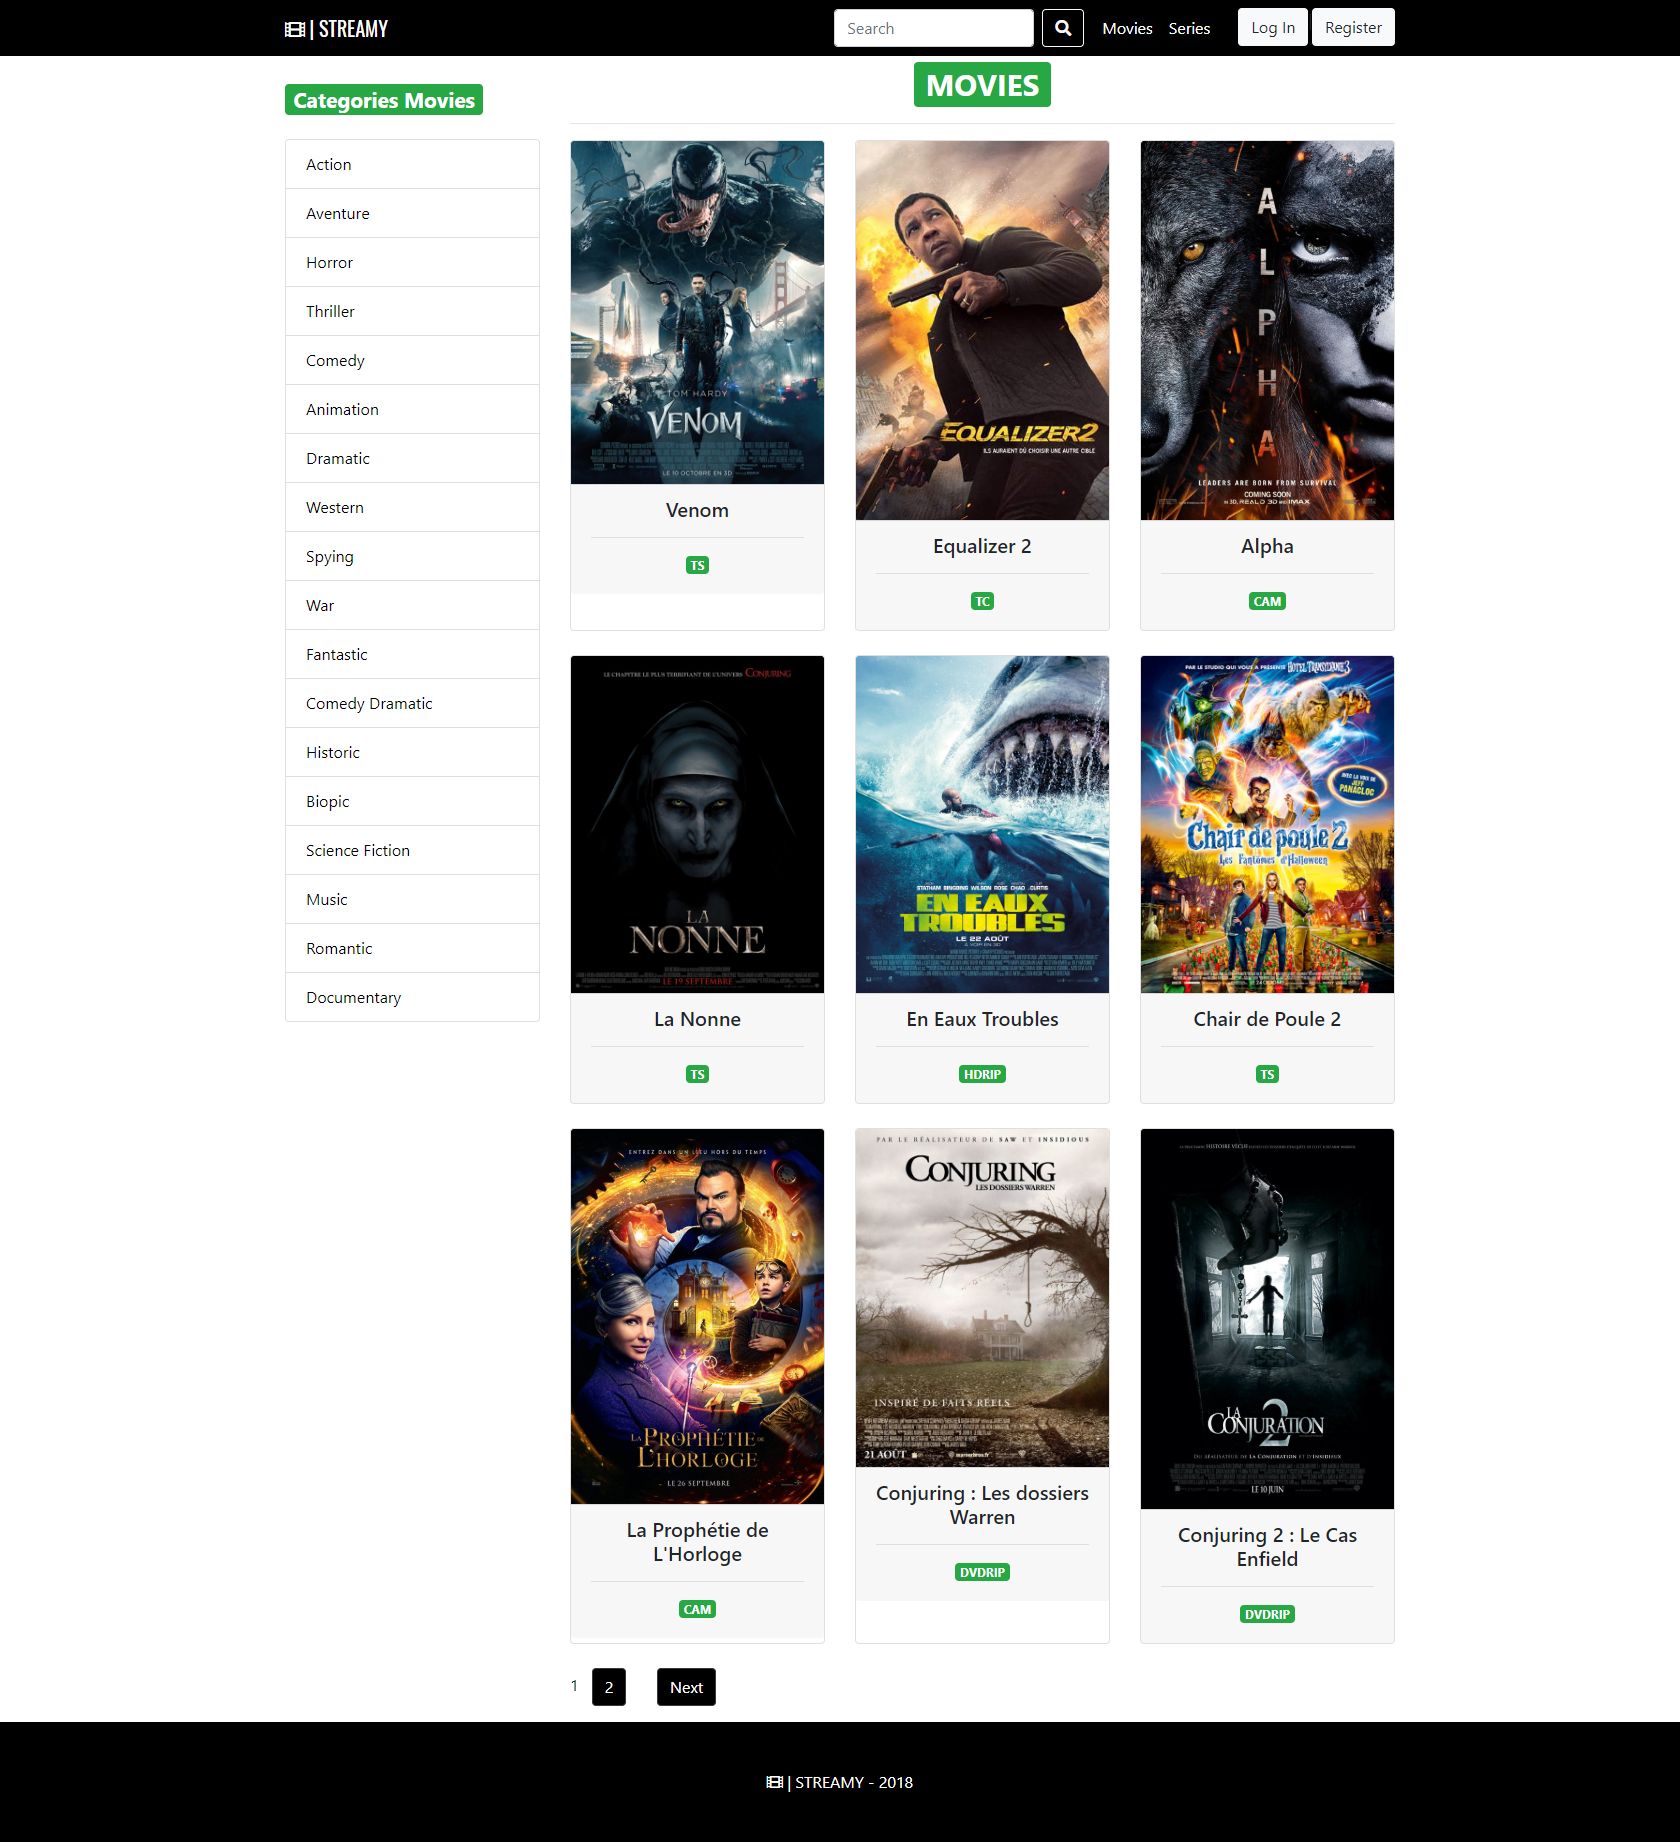
Task: Choose the Dramatic category
Action: 412,458
